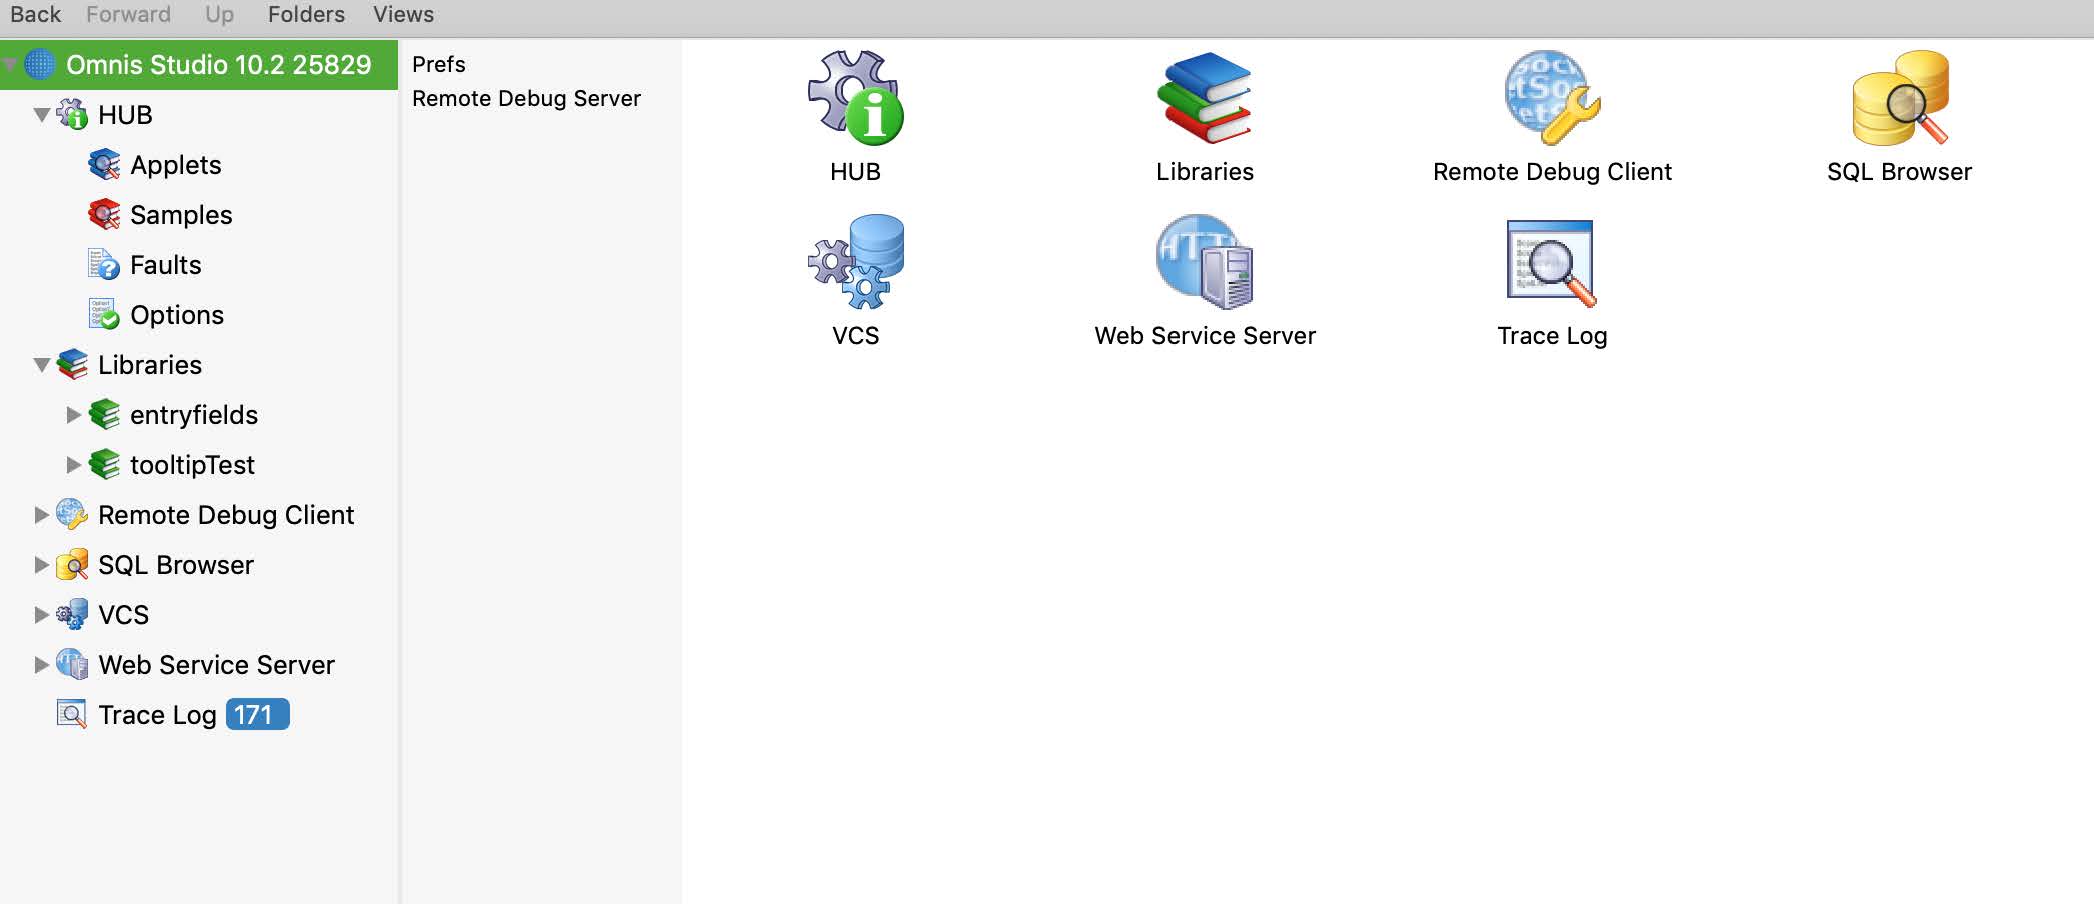Open the Prefs link
This screenshot has width=2094, height=904.
coord(439,64)
